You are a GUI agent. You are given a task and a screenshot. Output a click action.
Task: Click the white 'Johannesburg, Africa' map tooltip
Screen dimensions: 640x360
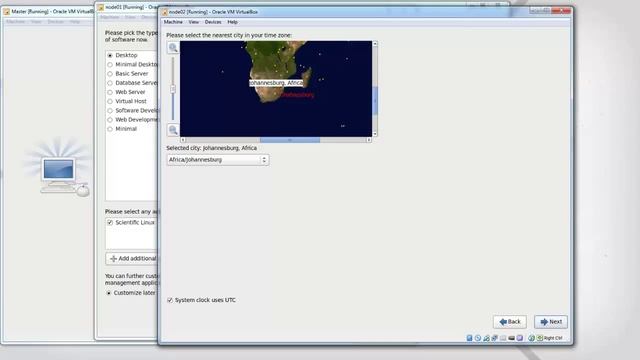tap(276, 83)
